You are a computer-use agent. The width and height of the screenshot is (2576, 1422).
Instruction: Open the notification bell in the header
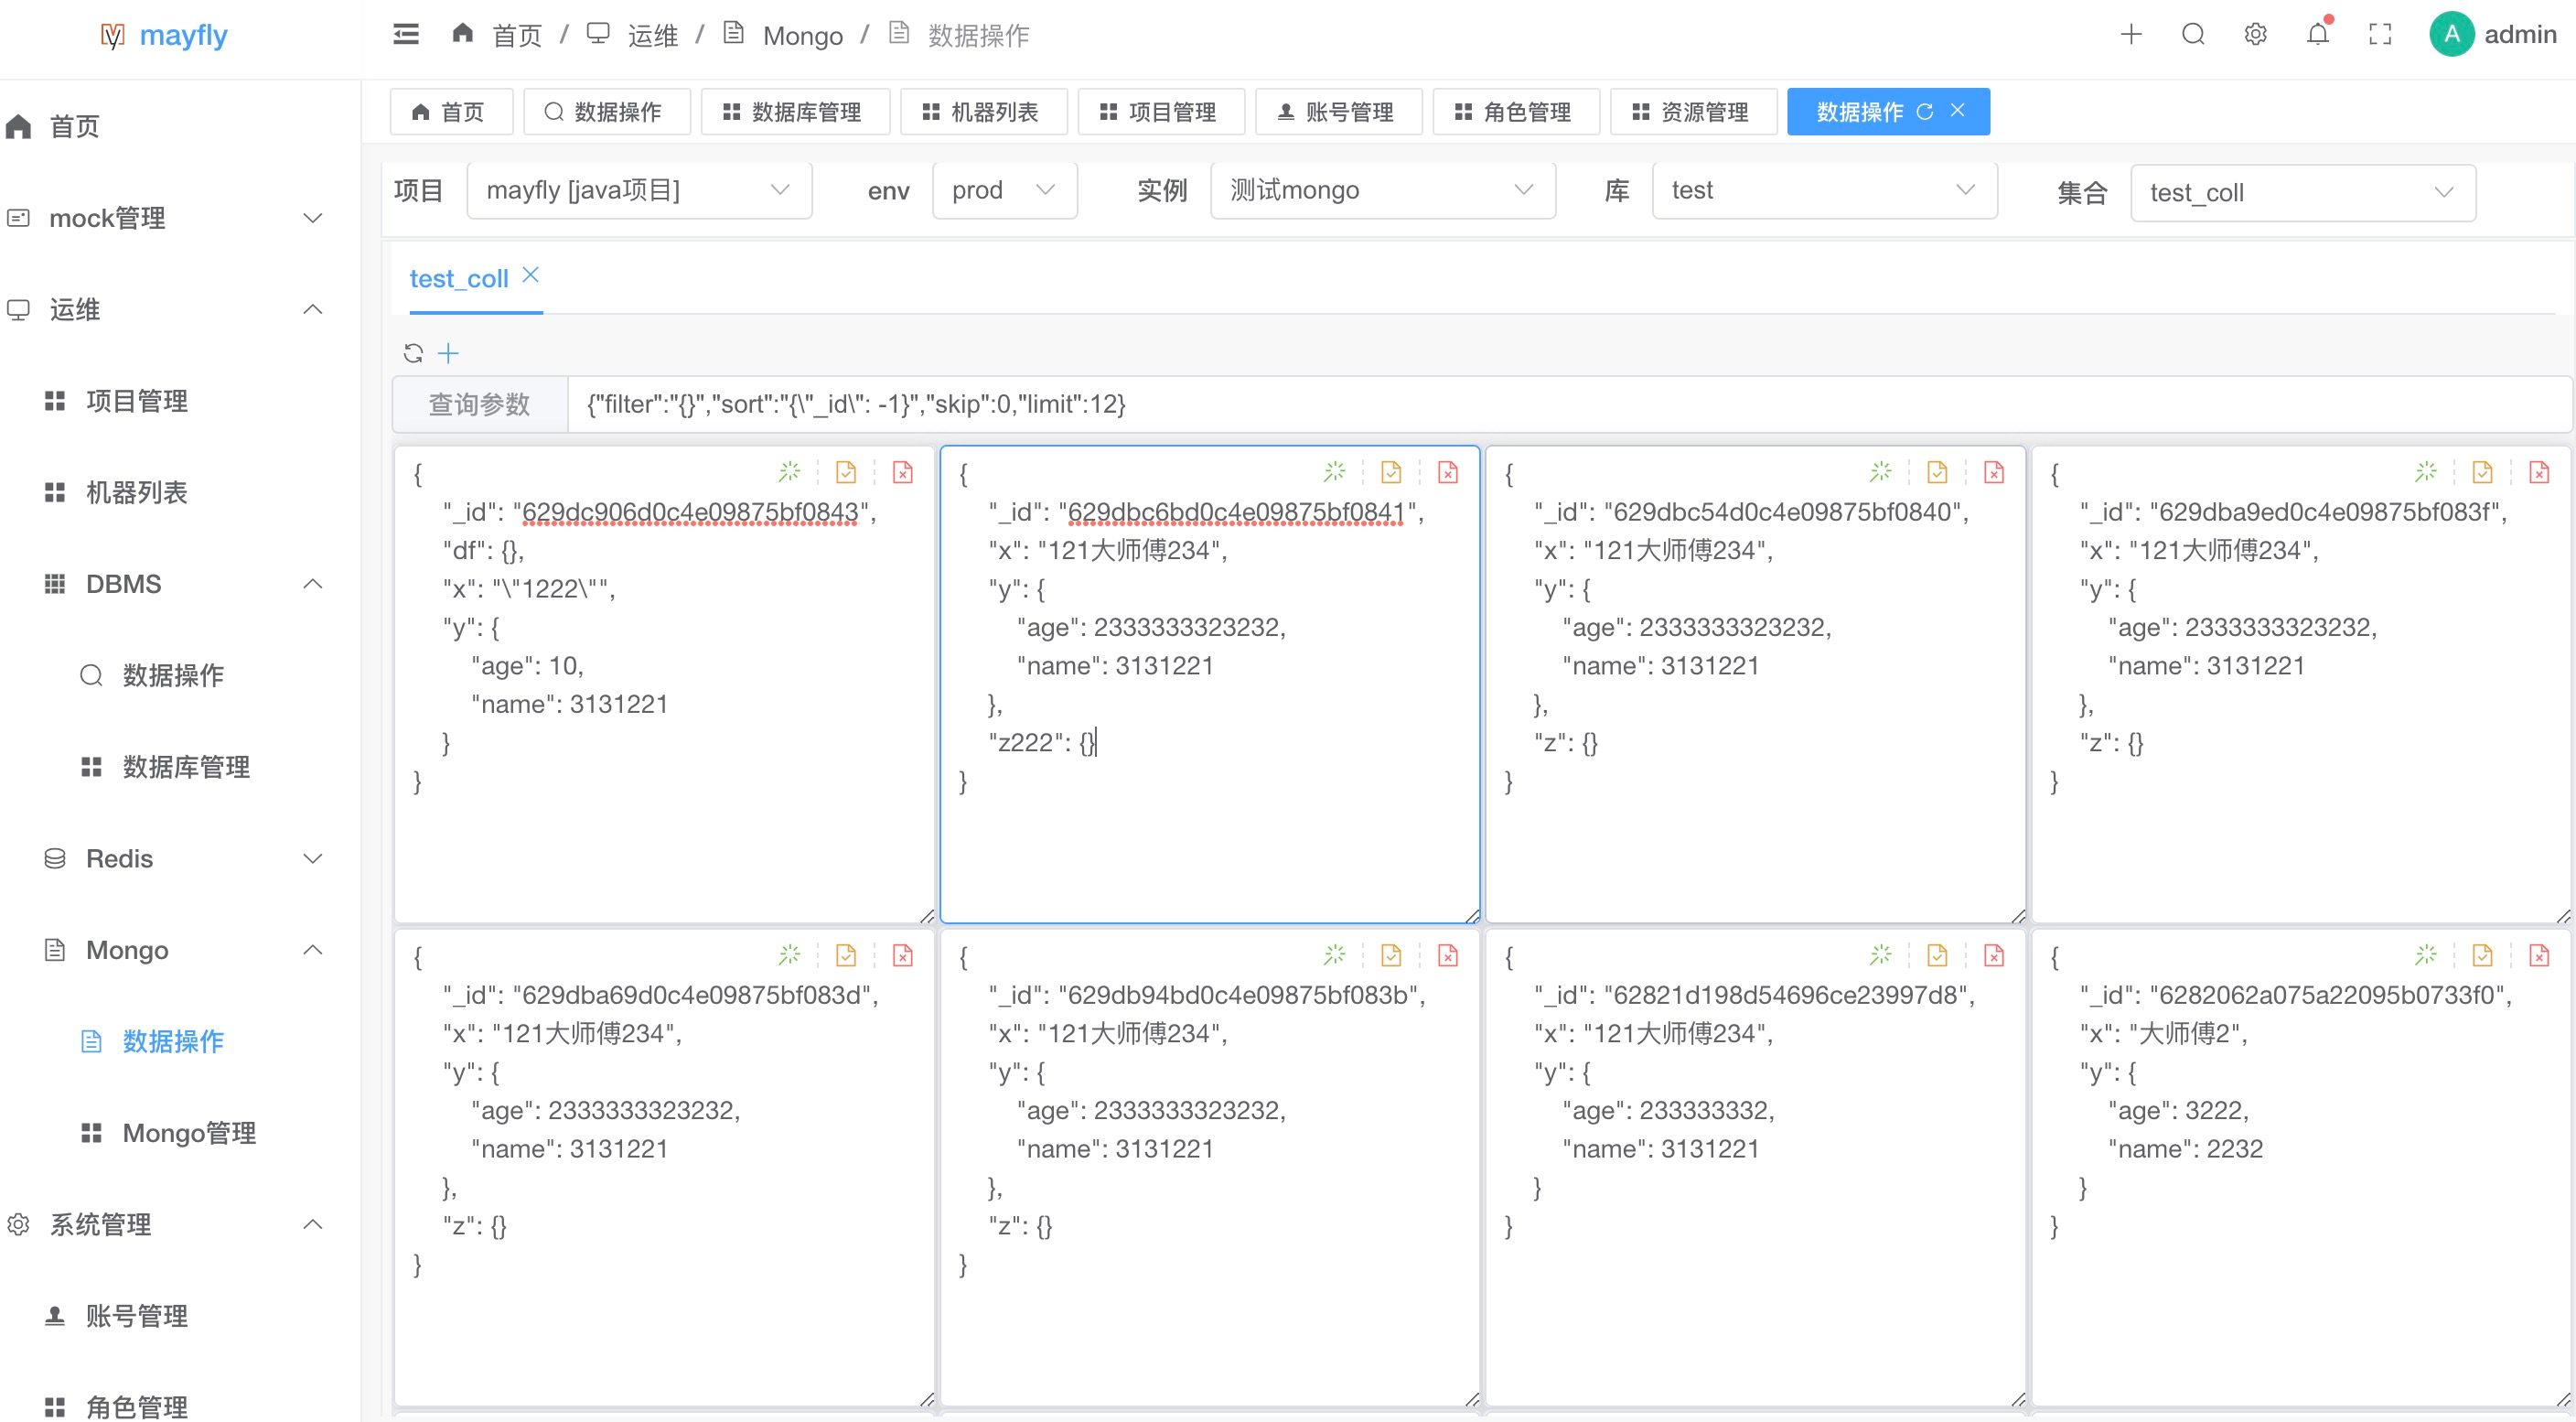click(x=2317, y=35)
